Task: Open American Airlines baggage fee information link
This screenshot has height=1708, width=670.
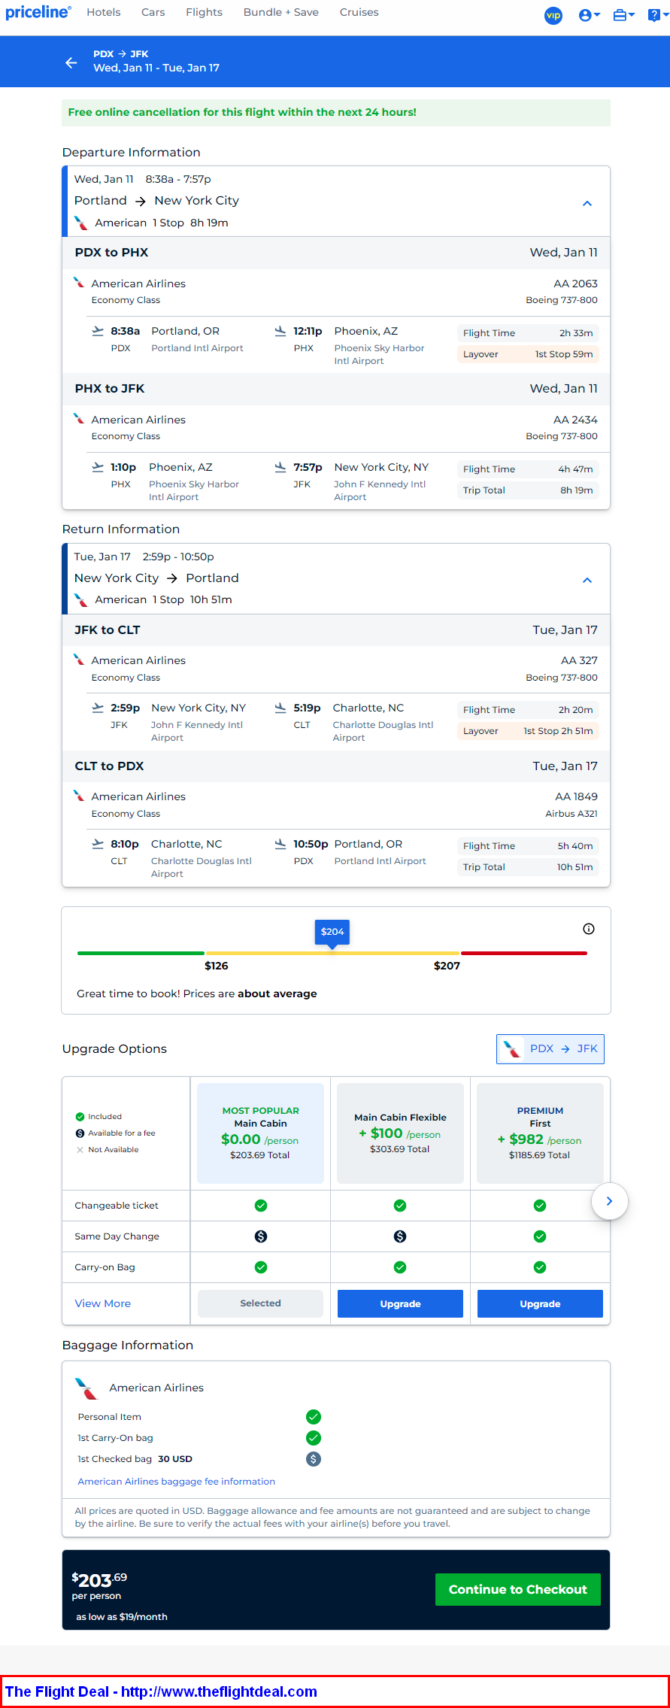Action: click(176, 1481)
